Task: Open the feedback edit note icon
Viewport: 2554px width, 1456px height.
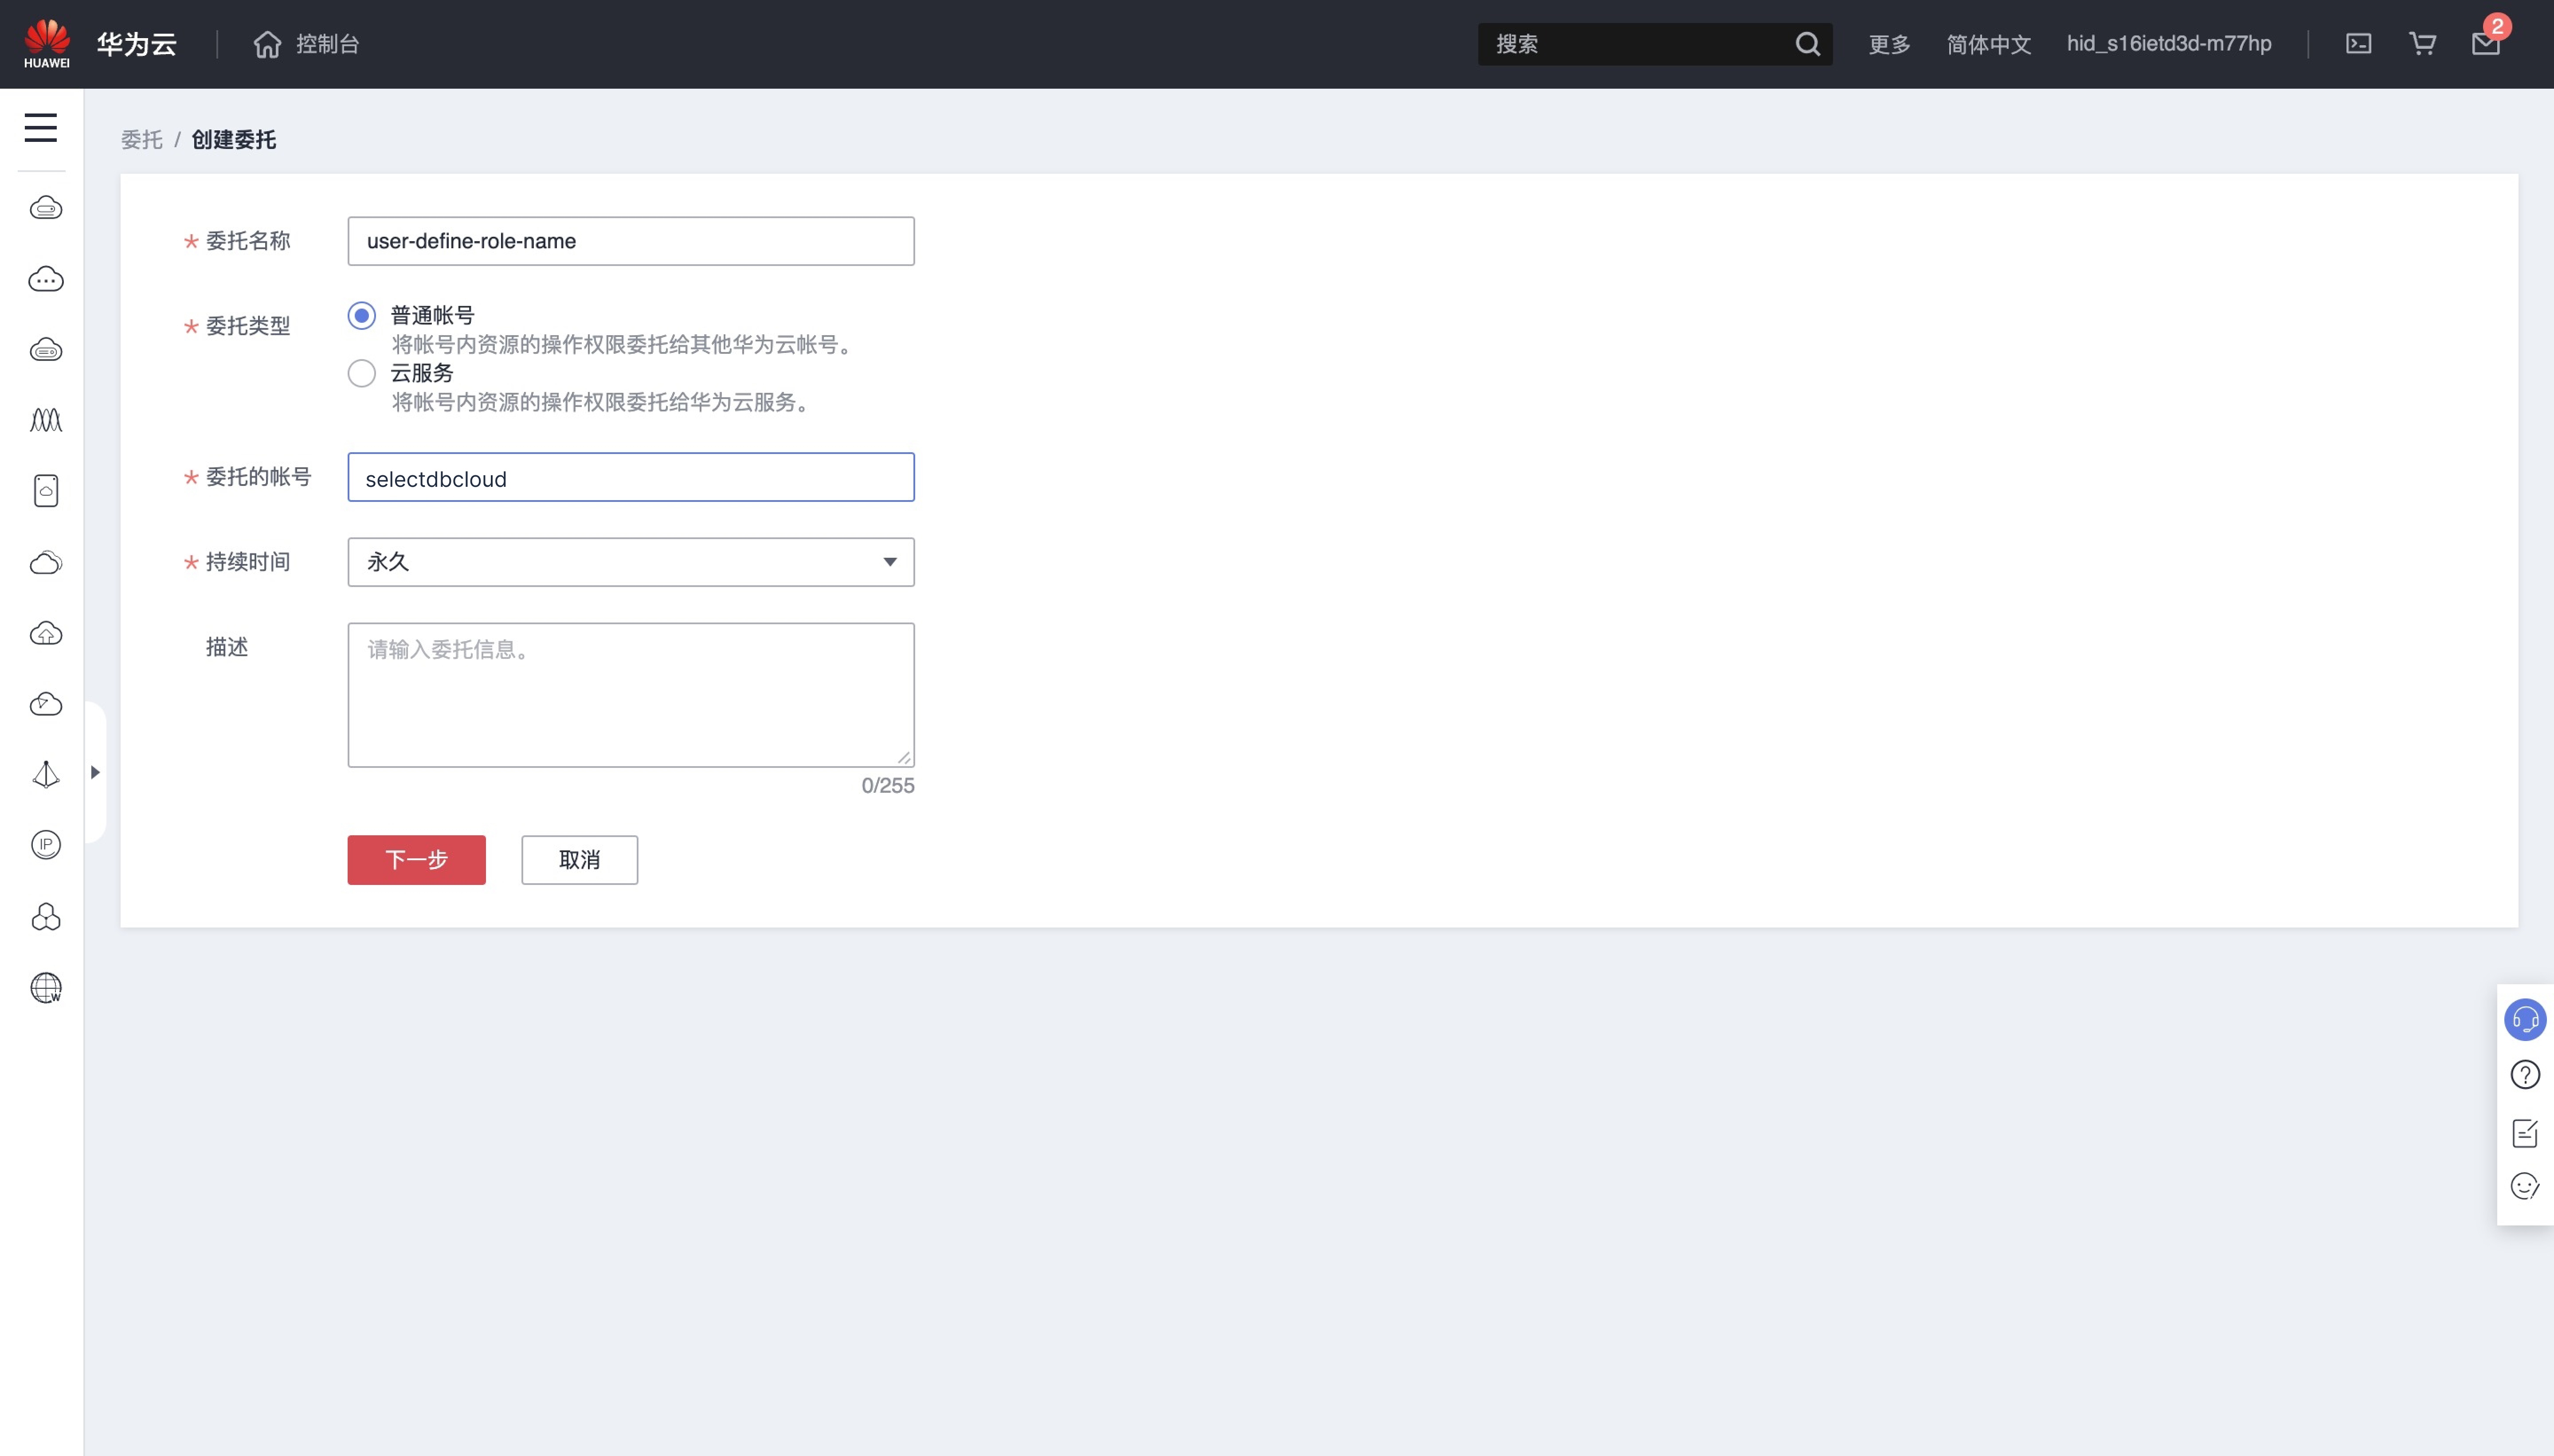Action: point(2525,1132)
